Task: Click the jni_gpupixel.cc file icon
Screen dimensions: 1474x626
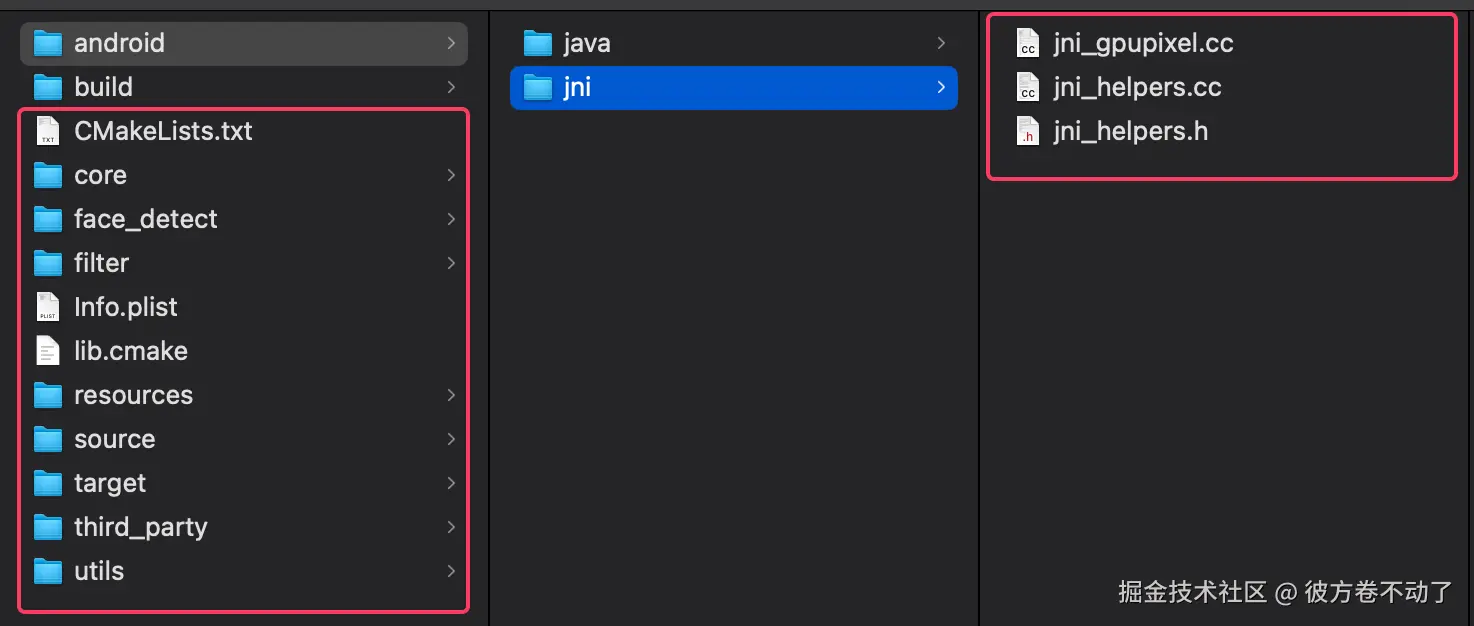Action: (x=1027, y=43)
